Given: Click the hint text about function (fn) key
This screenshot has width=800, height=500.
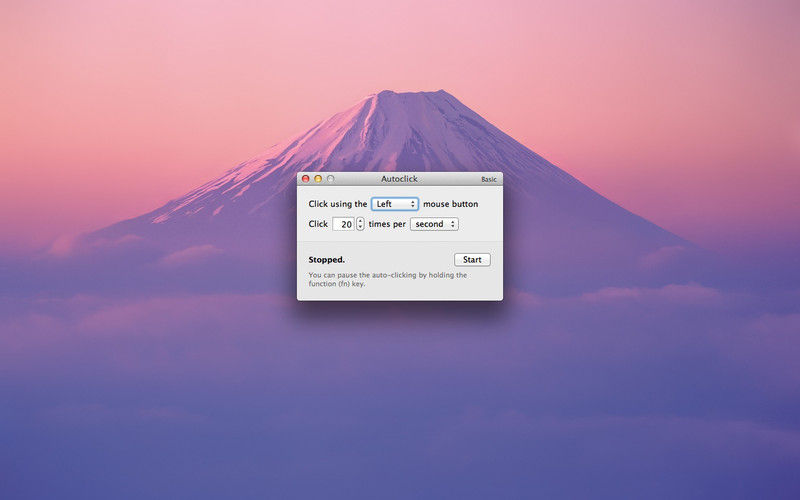Looking at the screenshot, I should click(388, 279).
